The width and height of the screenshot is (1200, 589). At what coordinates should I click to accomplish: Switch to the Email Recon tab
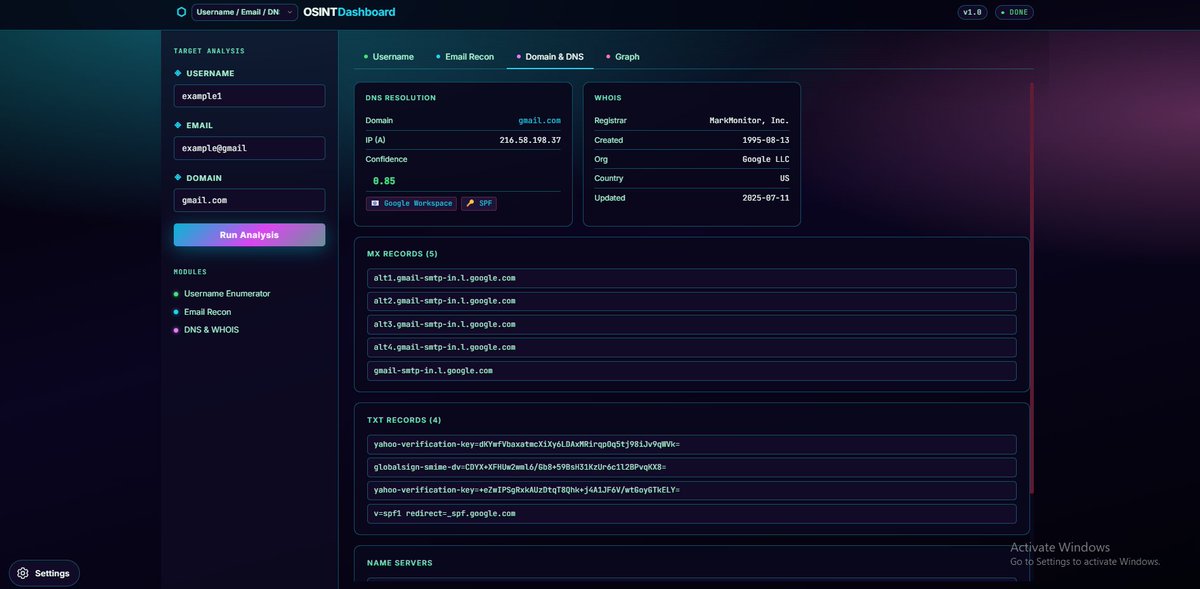point(465,57)
